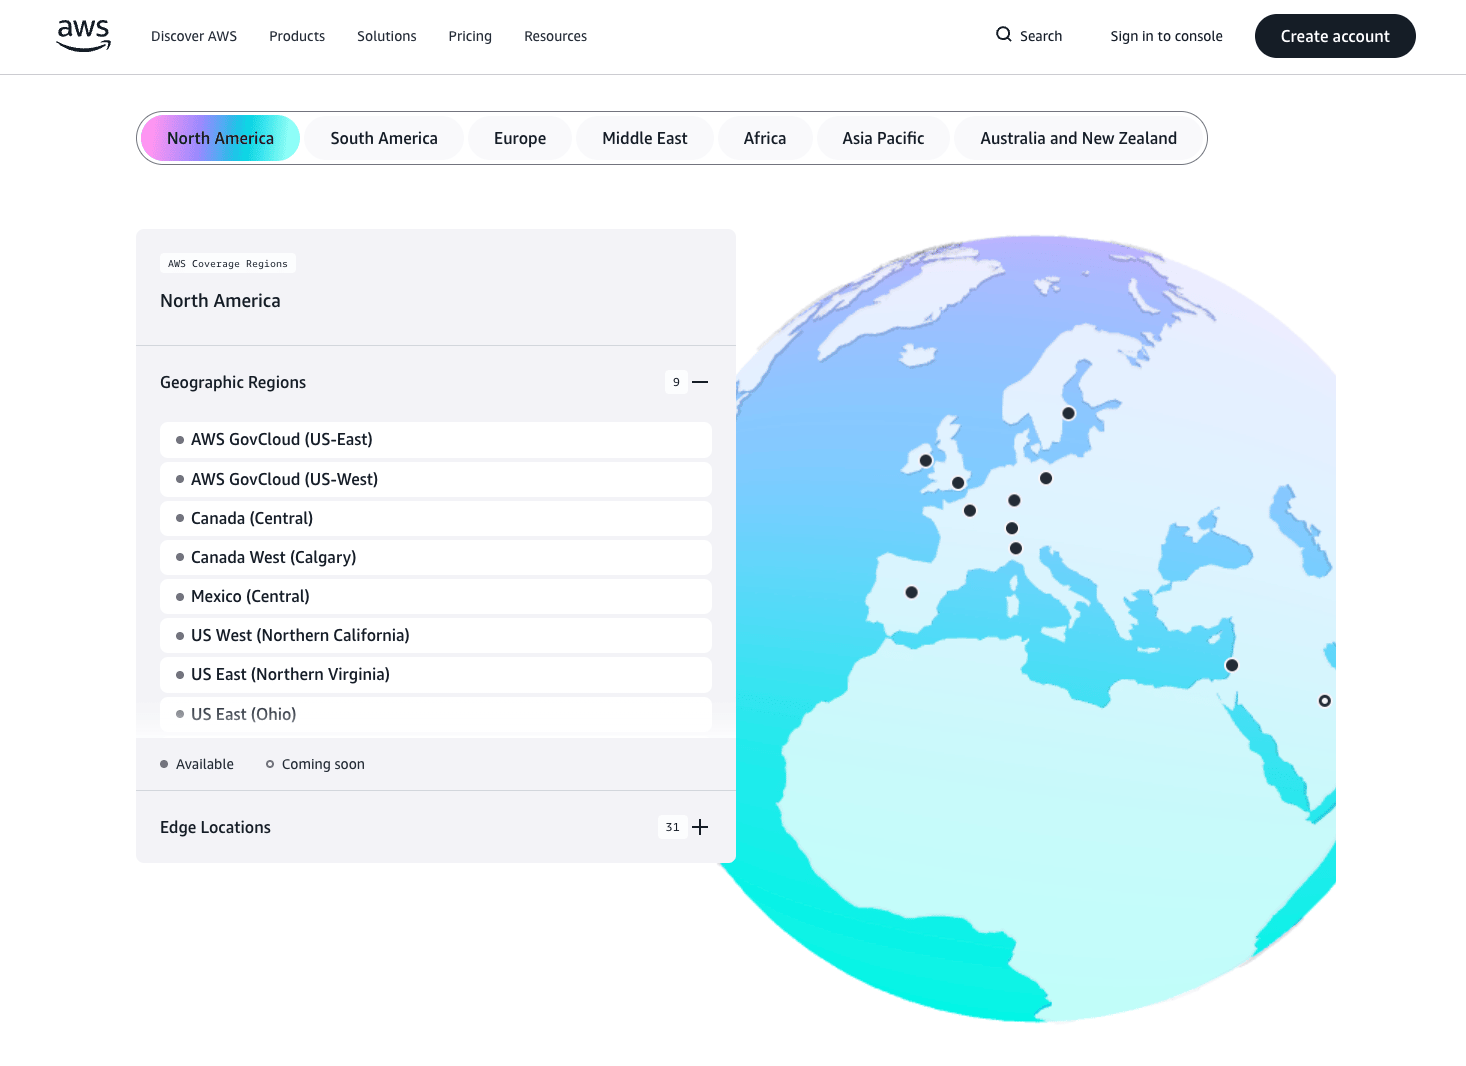Switch to the North America tab

coord(220,138)
